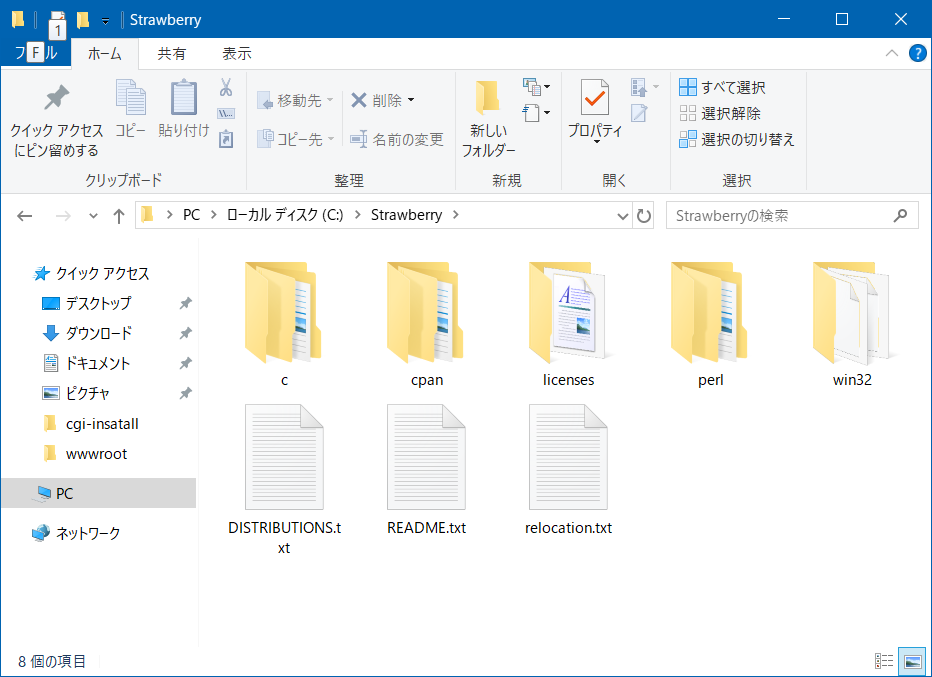Click PC in the address breadcrumb
This screenshot has height=677, width=932.
pyautogui.click(x=191, y=215)
